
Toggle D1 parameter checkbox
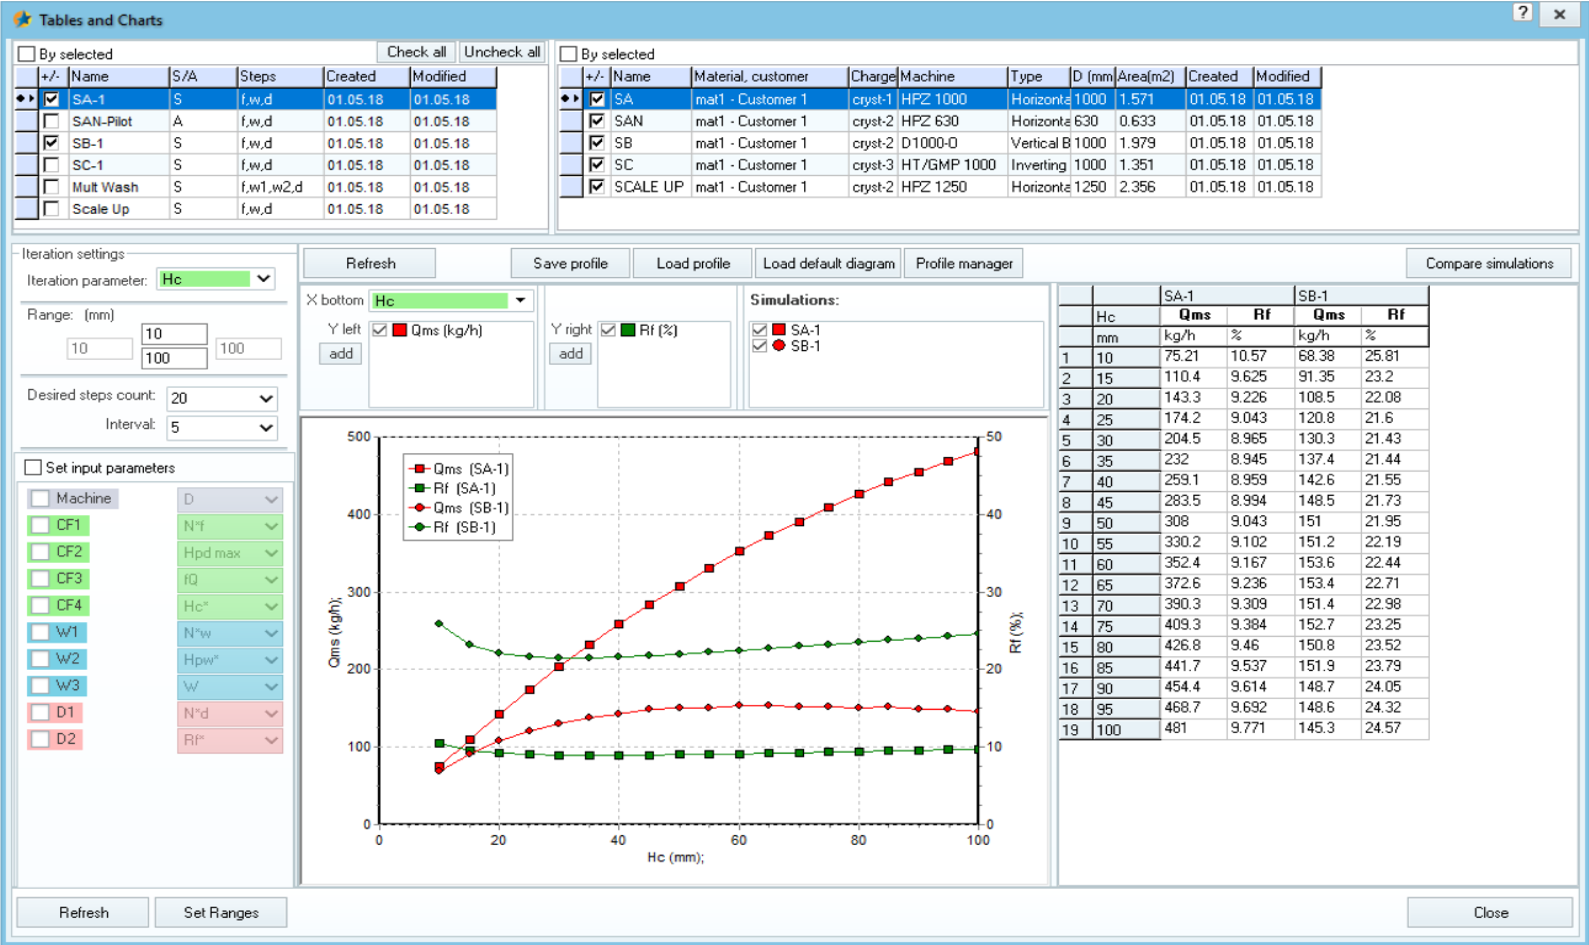coord(41,712)
